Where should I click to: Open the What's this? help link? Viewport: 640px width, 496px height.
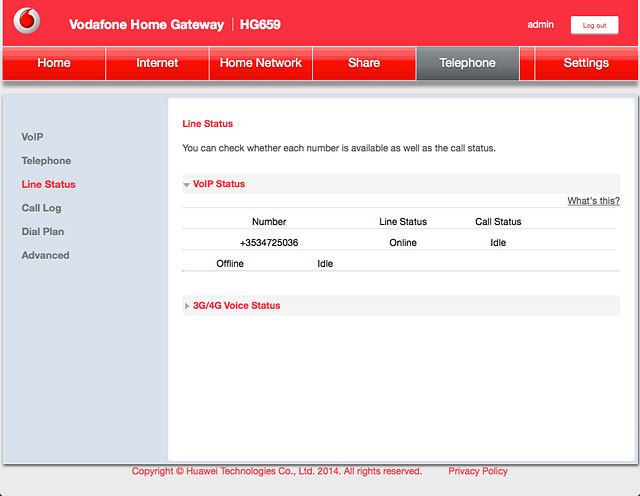[593, 201]
